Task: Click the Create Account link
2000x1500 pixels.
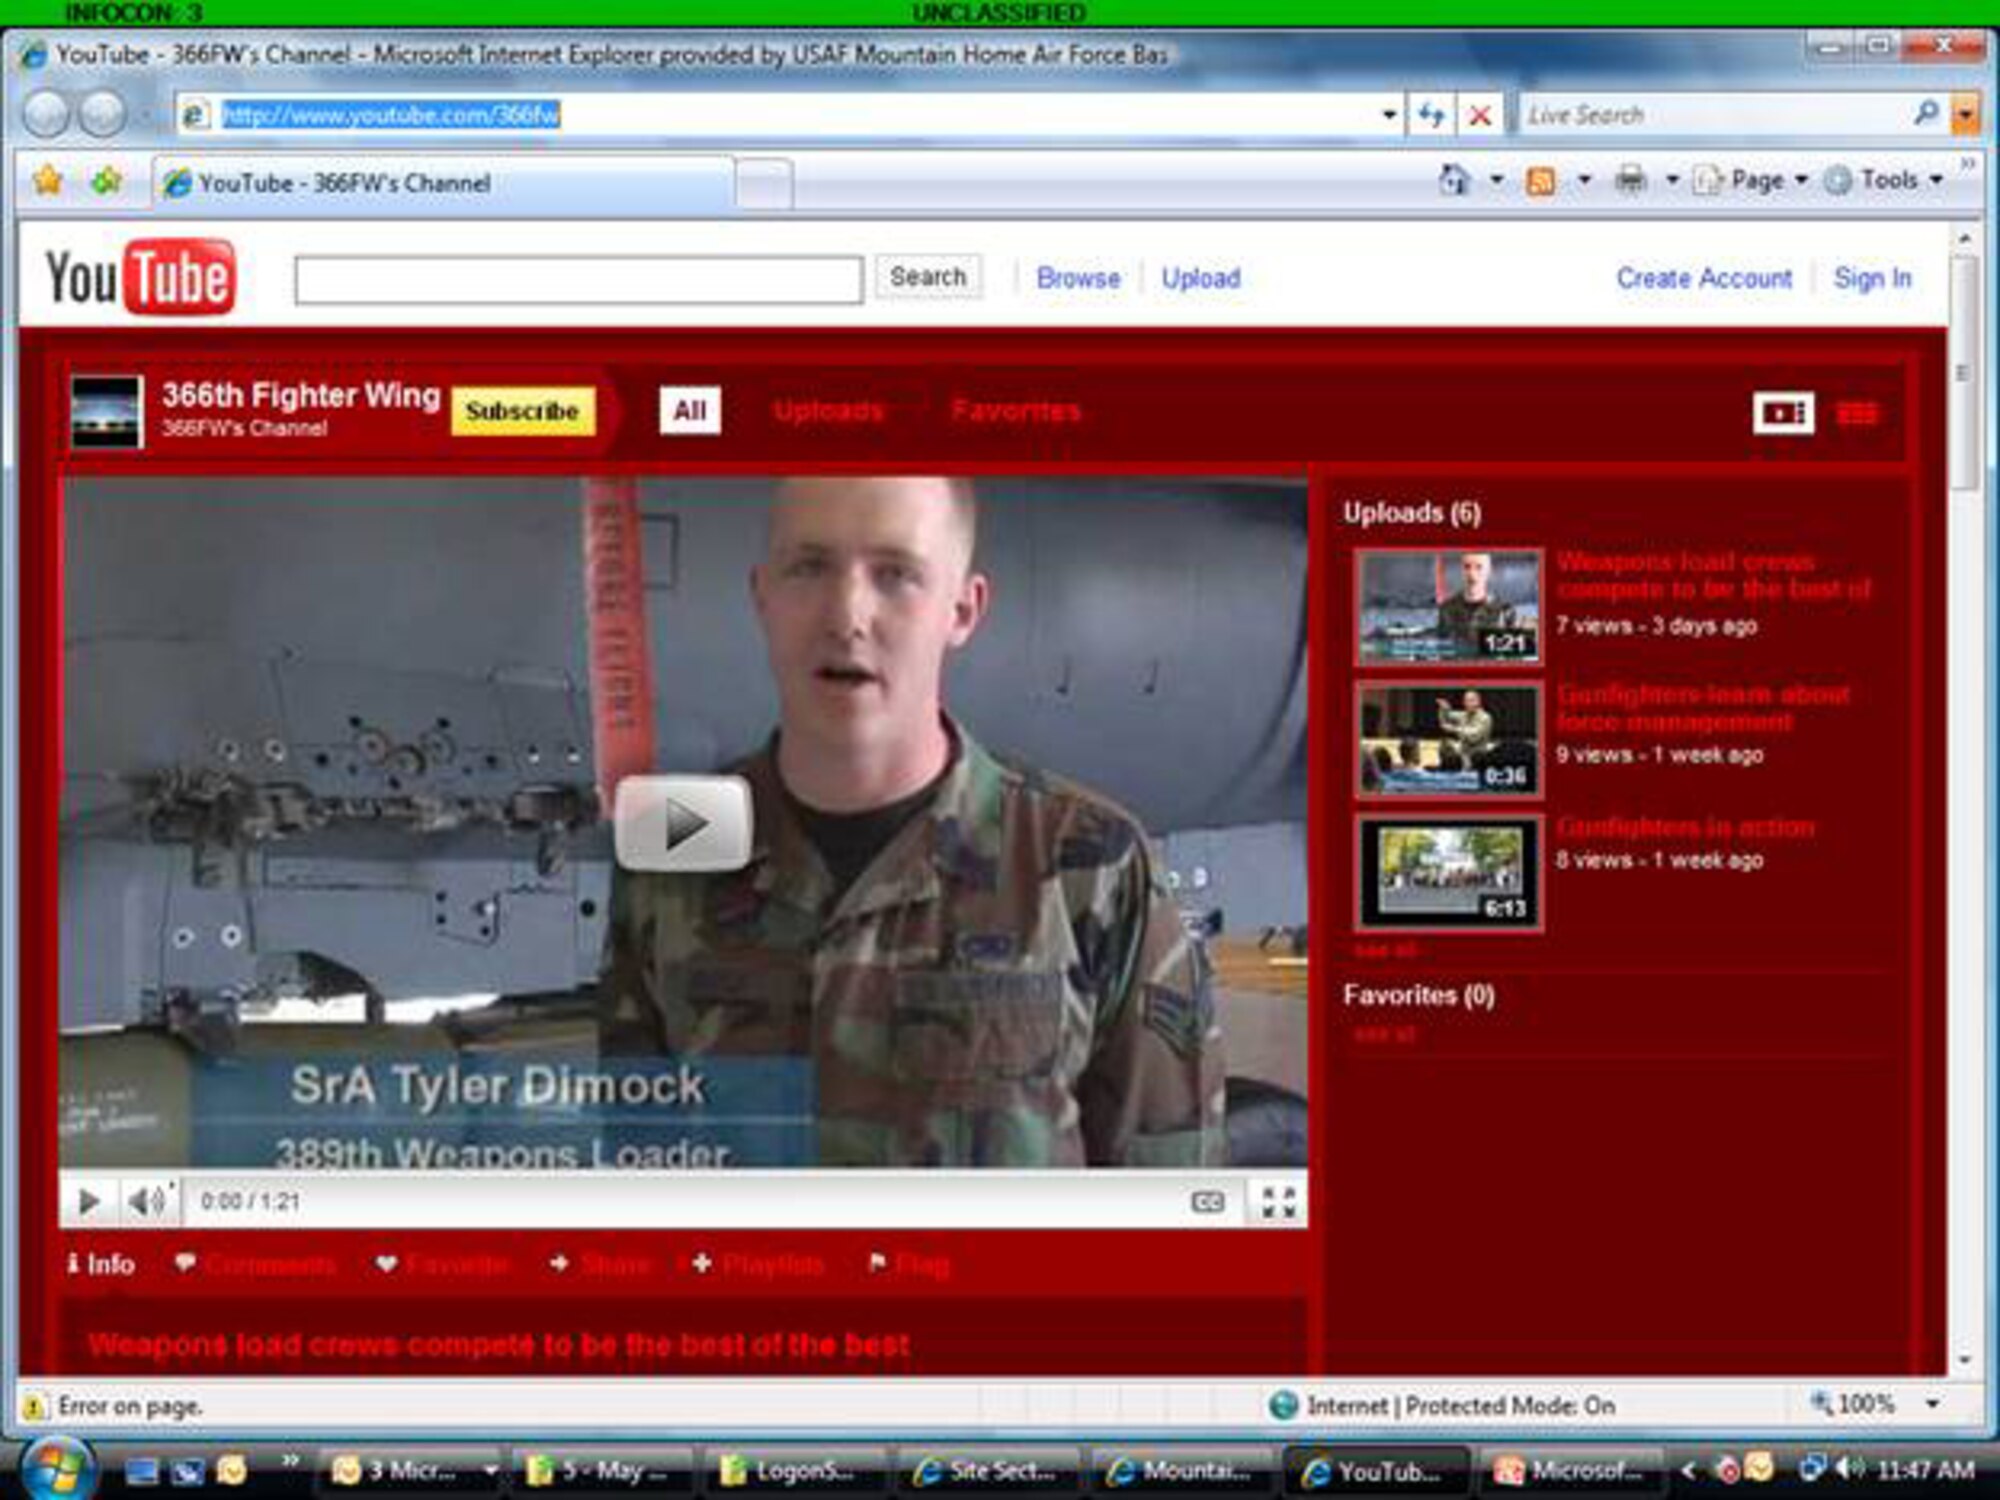Action: [x=1703, y=278]
